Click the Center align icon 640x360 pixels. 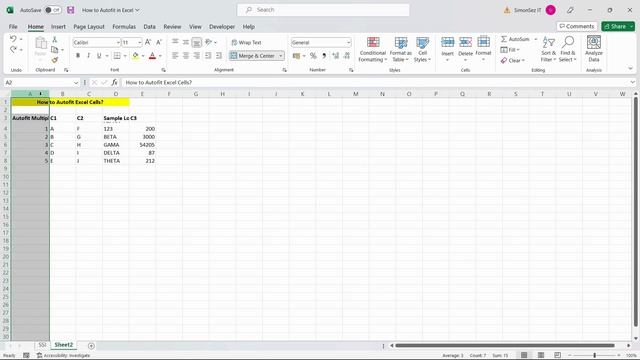[x=186, y=56]
